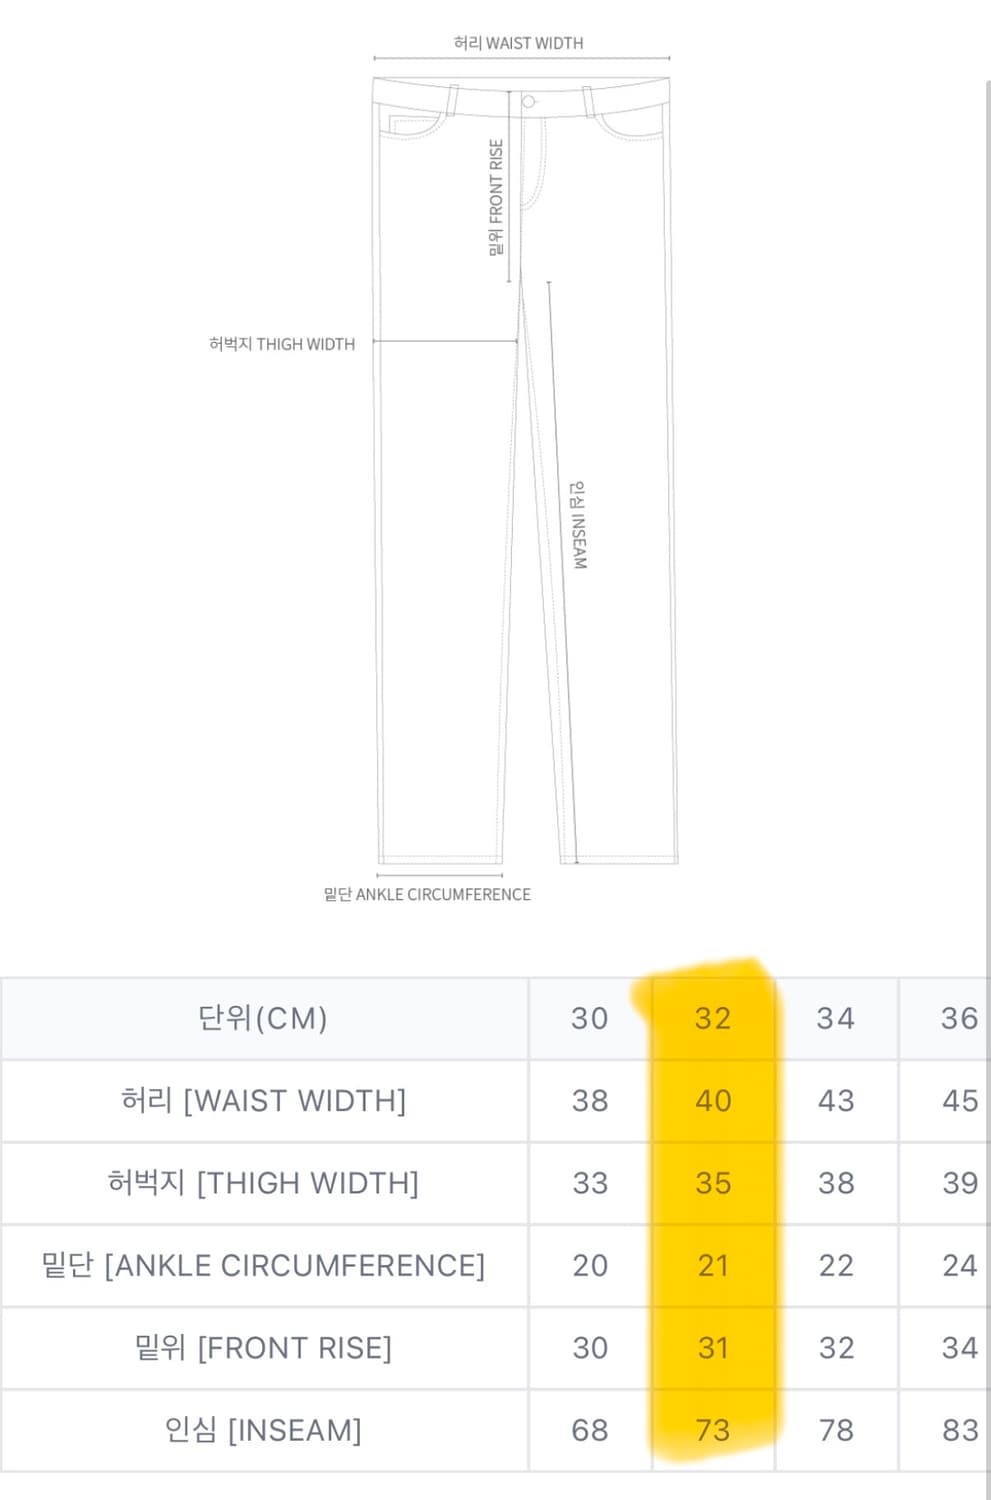Click the ankle circumference value 20
The width and height of the screenshot is (991, 1500).
[x=590, y=1265]
